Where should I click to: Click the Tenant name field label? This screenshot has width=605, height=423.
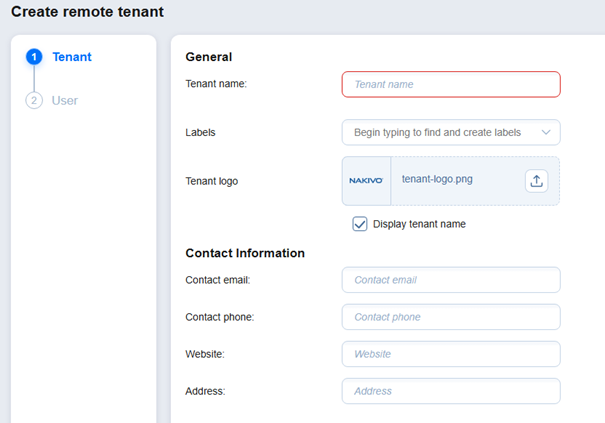tap(216, 85)
